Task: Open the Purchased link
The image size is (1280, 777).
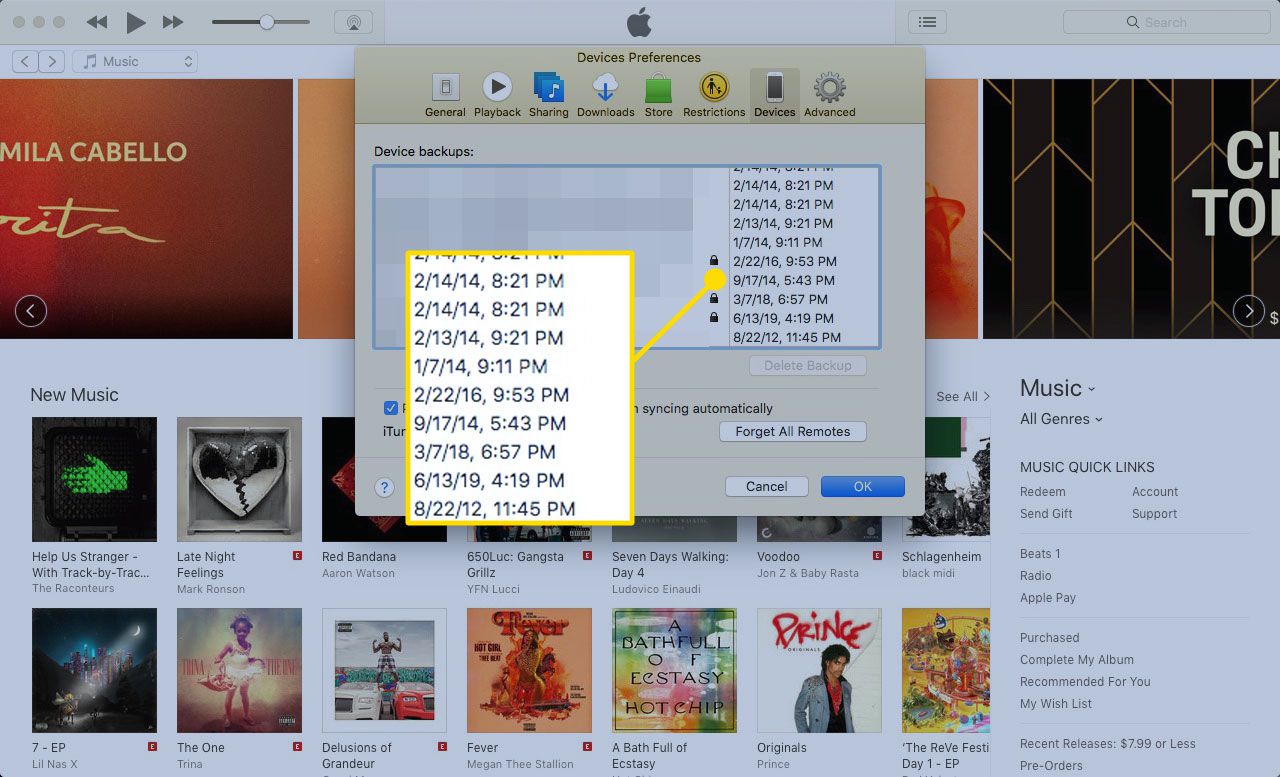Action: 1050,638
